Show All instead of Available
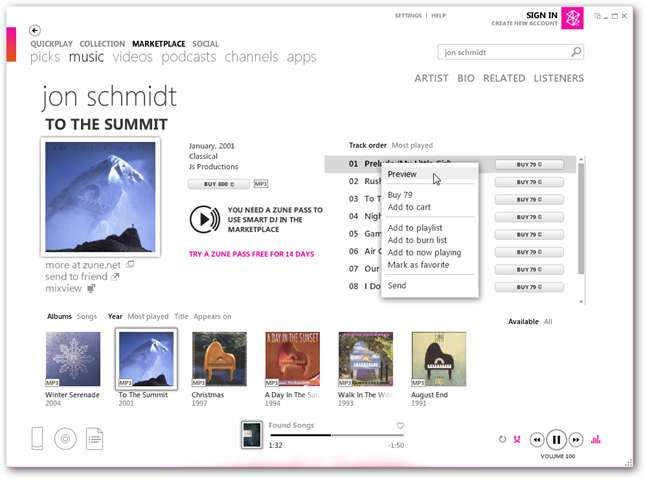This screenshot has height=479, width=645. pos(548,321)
